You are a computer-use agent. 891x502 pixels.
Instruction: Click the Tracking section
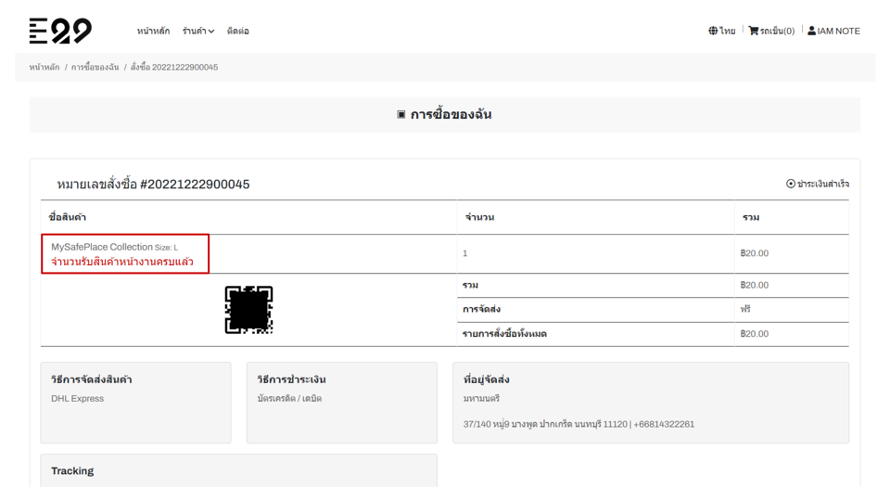click(x=239, y=470)
